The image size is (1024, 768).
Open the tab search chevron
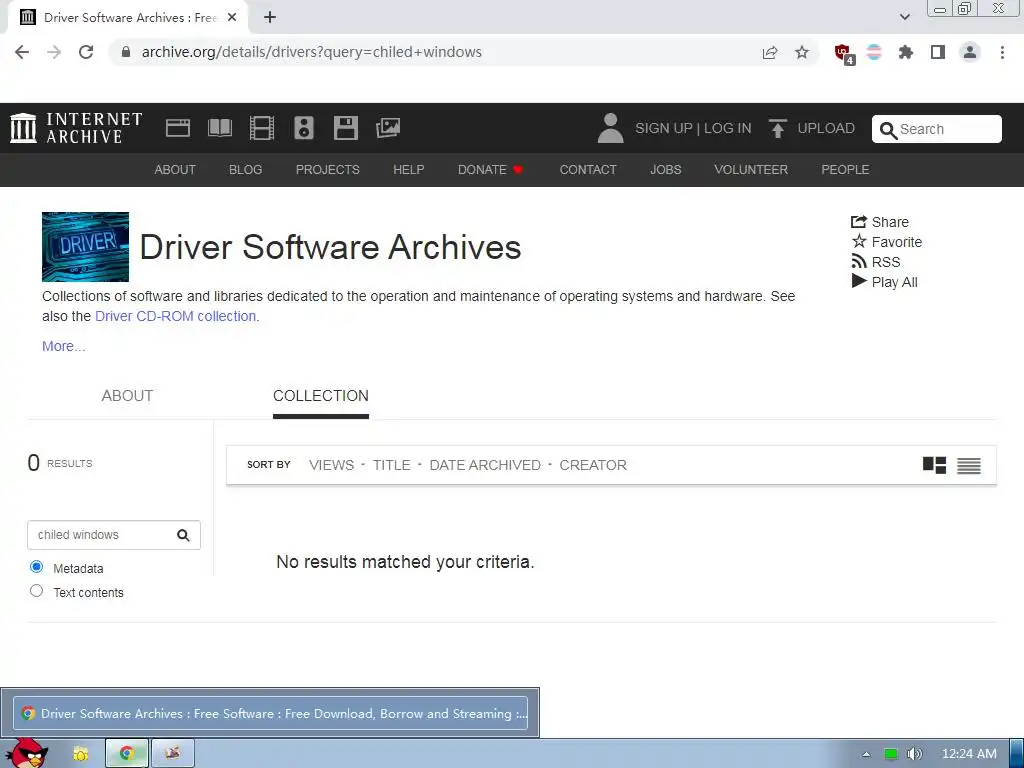point(904,18)
